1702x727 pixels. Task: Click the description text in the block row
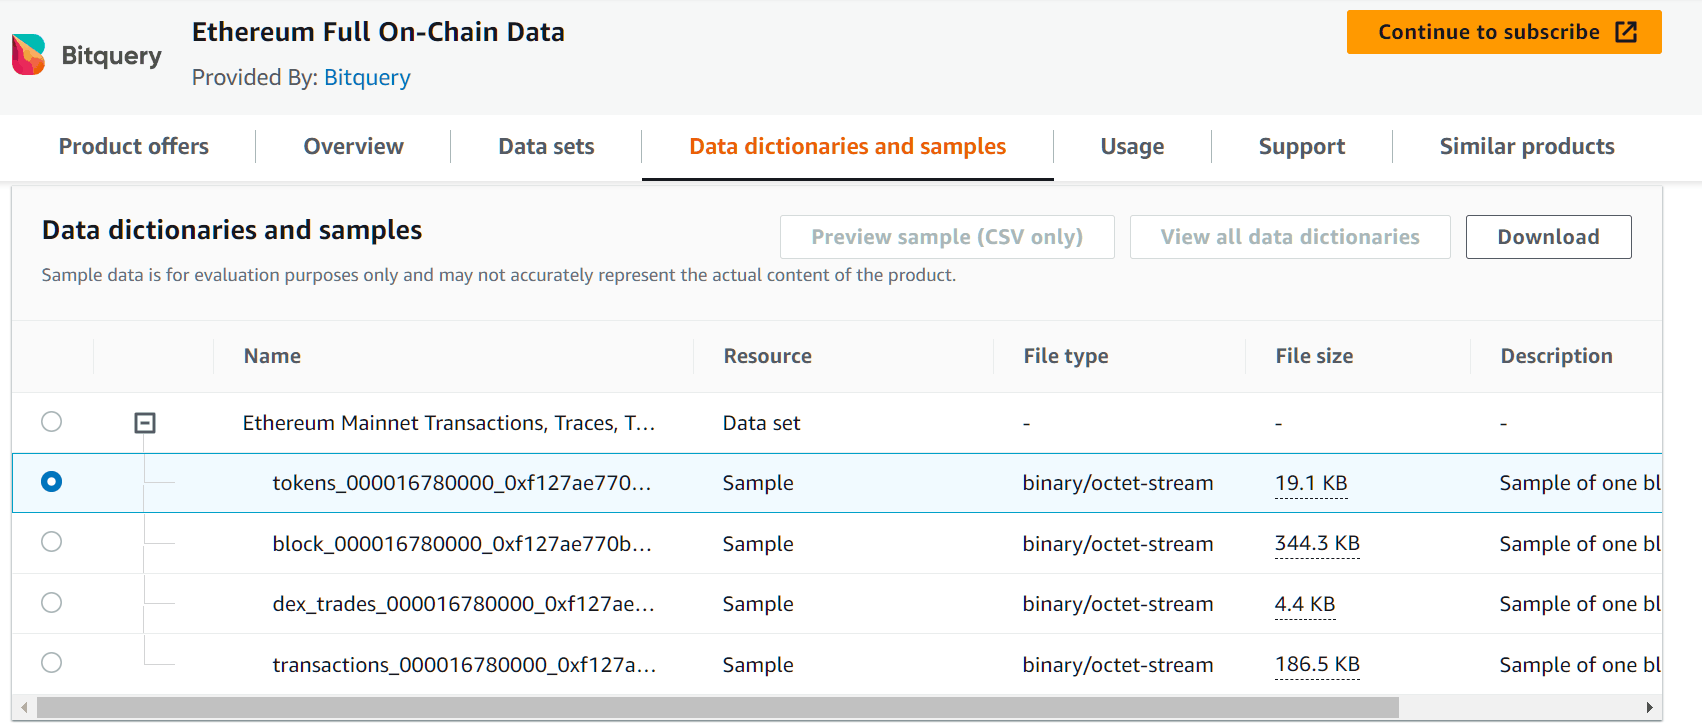(x=1580, y=544)
